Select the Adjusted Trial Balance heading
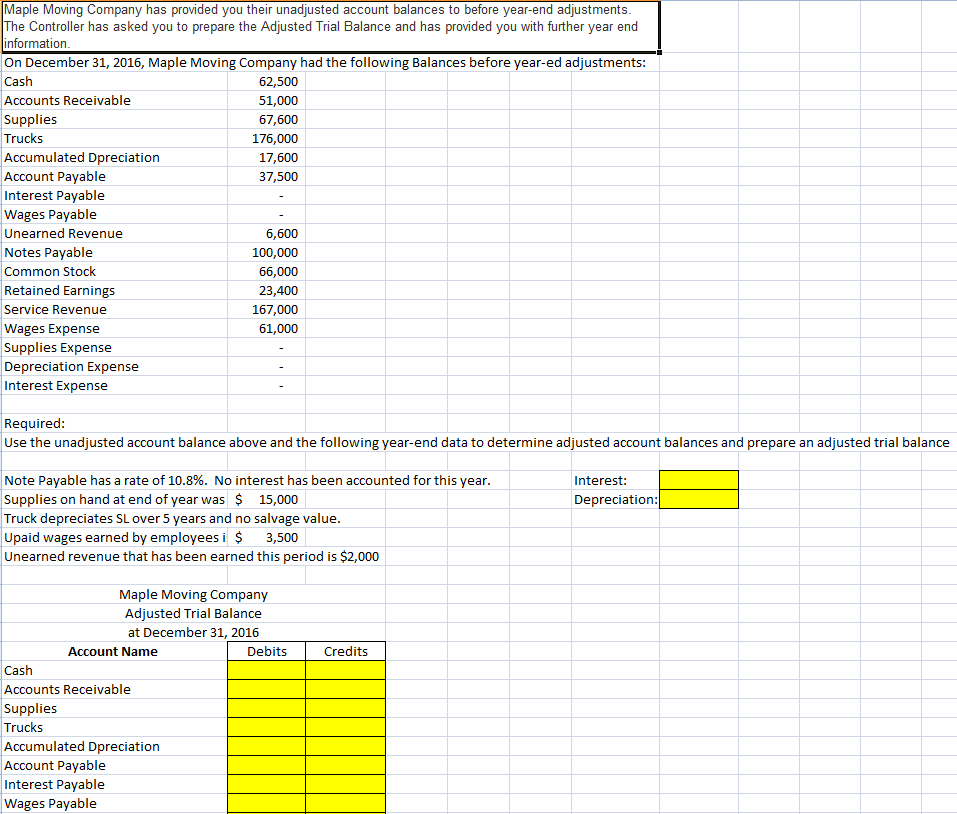 click(193, 613)
